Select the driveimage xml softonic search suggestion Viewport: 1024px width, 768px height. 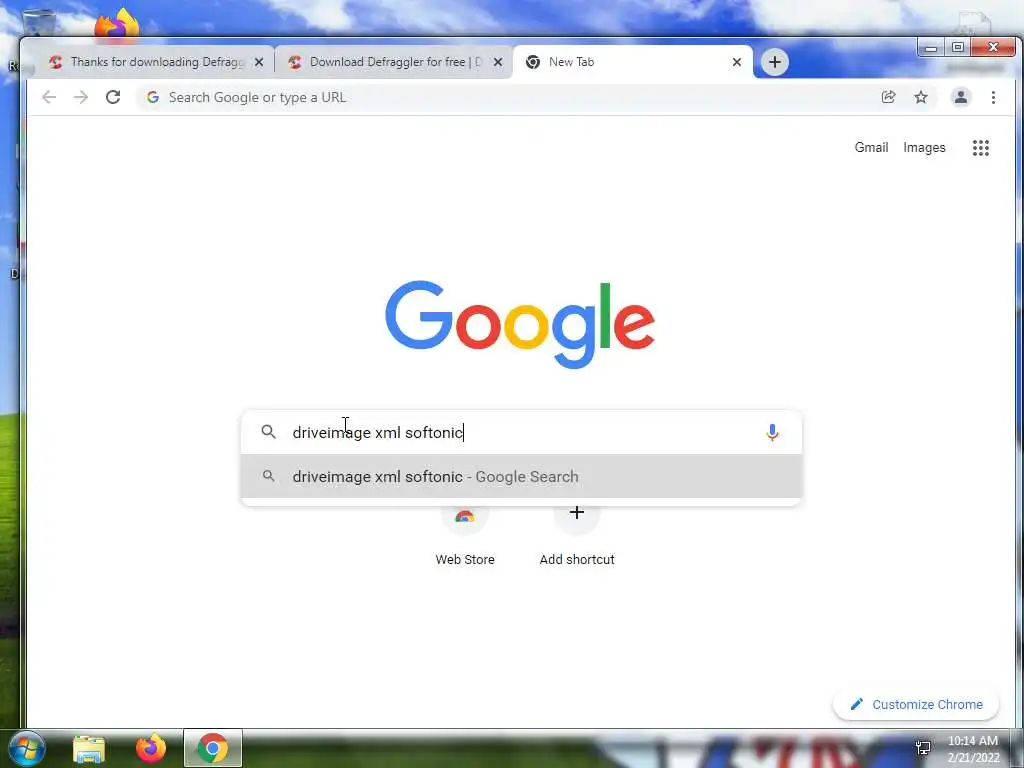(521, 477)
